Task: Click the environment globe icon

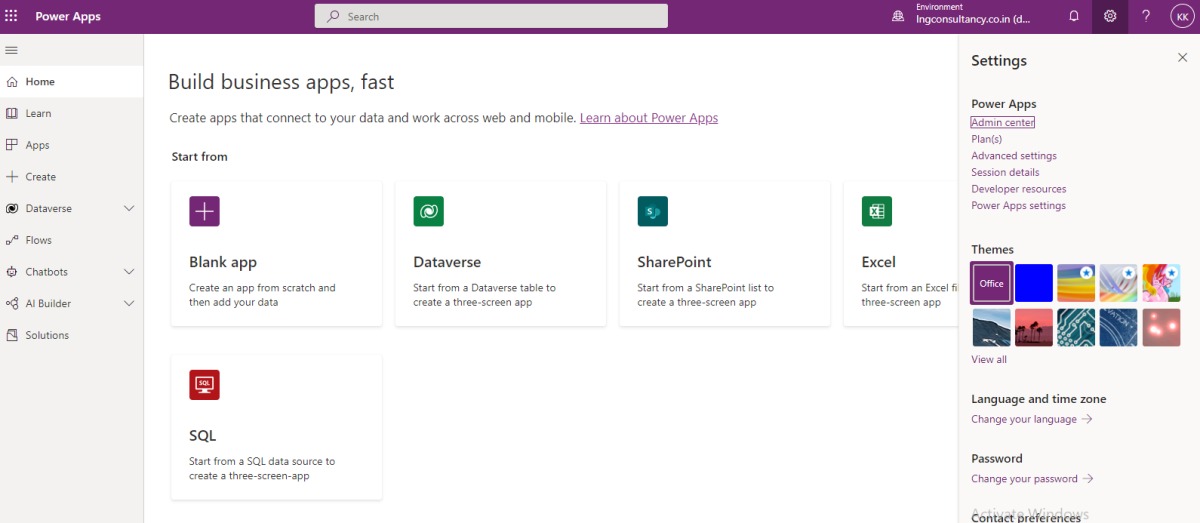Action: tap(898, 17)
